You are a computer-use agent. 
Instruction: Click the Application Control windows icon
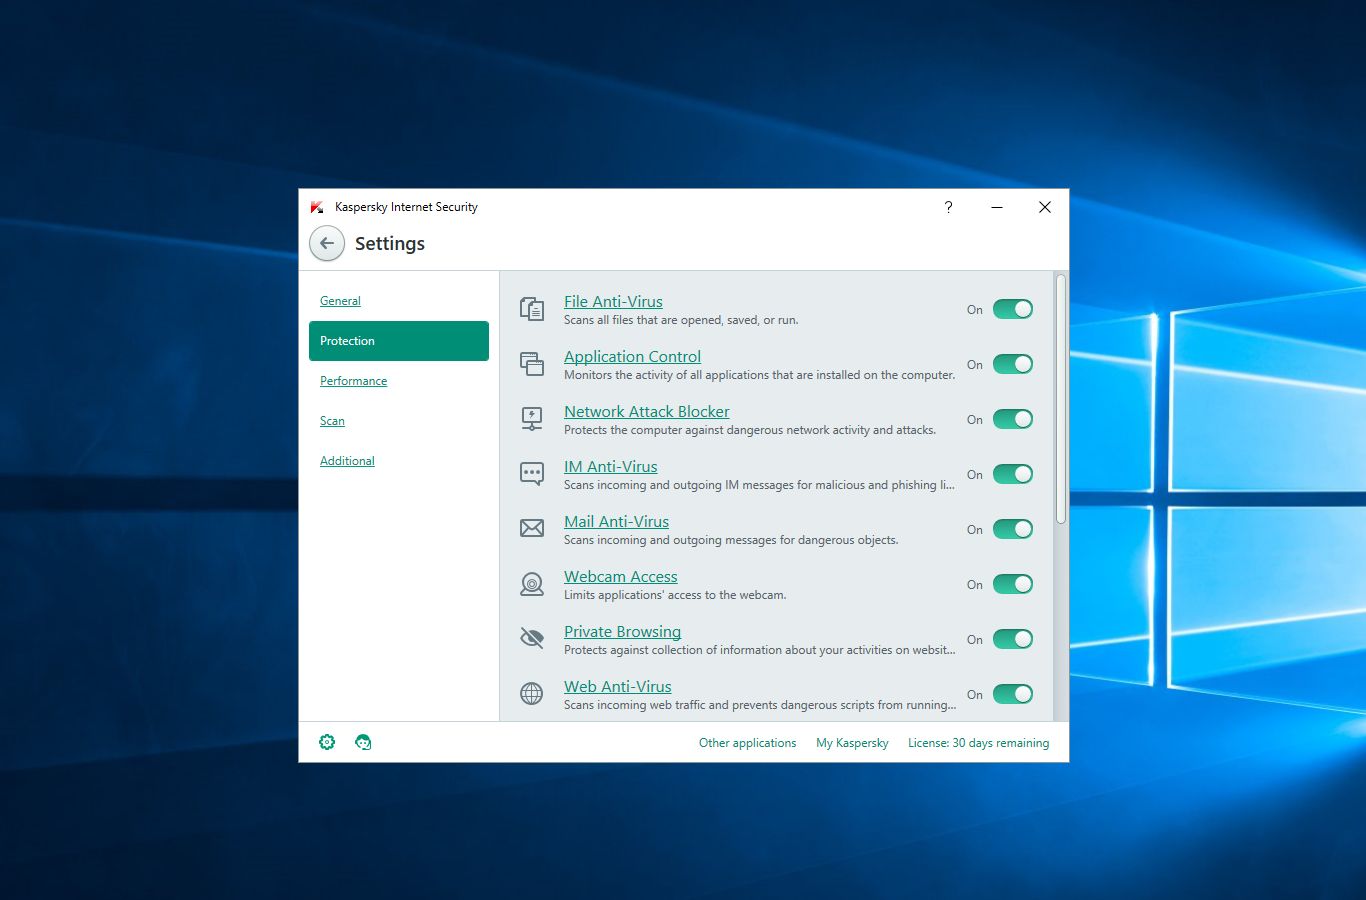coord(532,364)
